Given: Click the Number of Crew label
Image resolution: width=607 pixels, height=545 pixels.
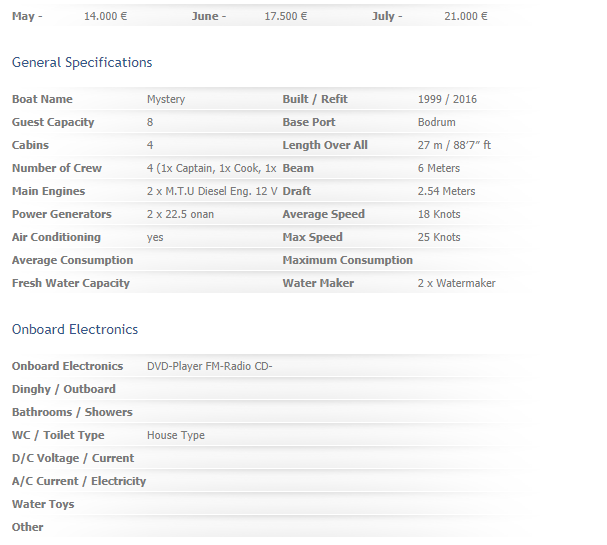Looking at the screenshot, I should [57, 168].
